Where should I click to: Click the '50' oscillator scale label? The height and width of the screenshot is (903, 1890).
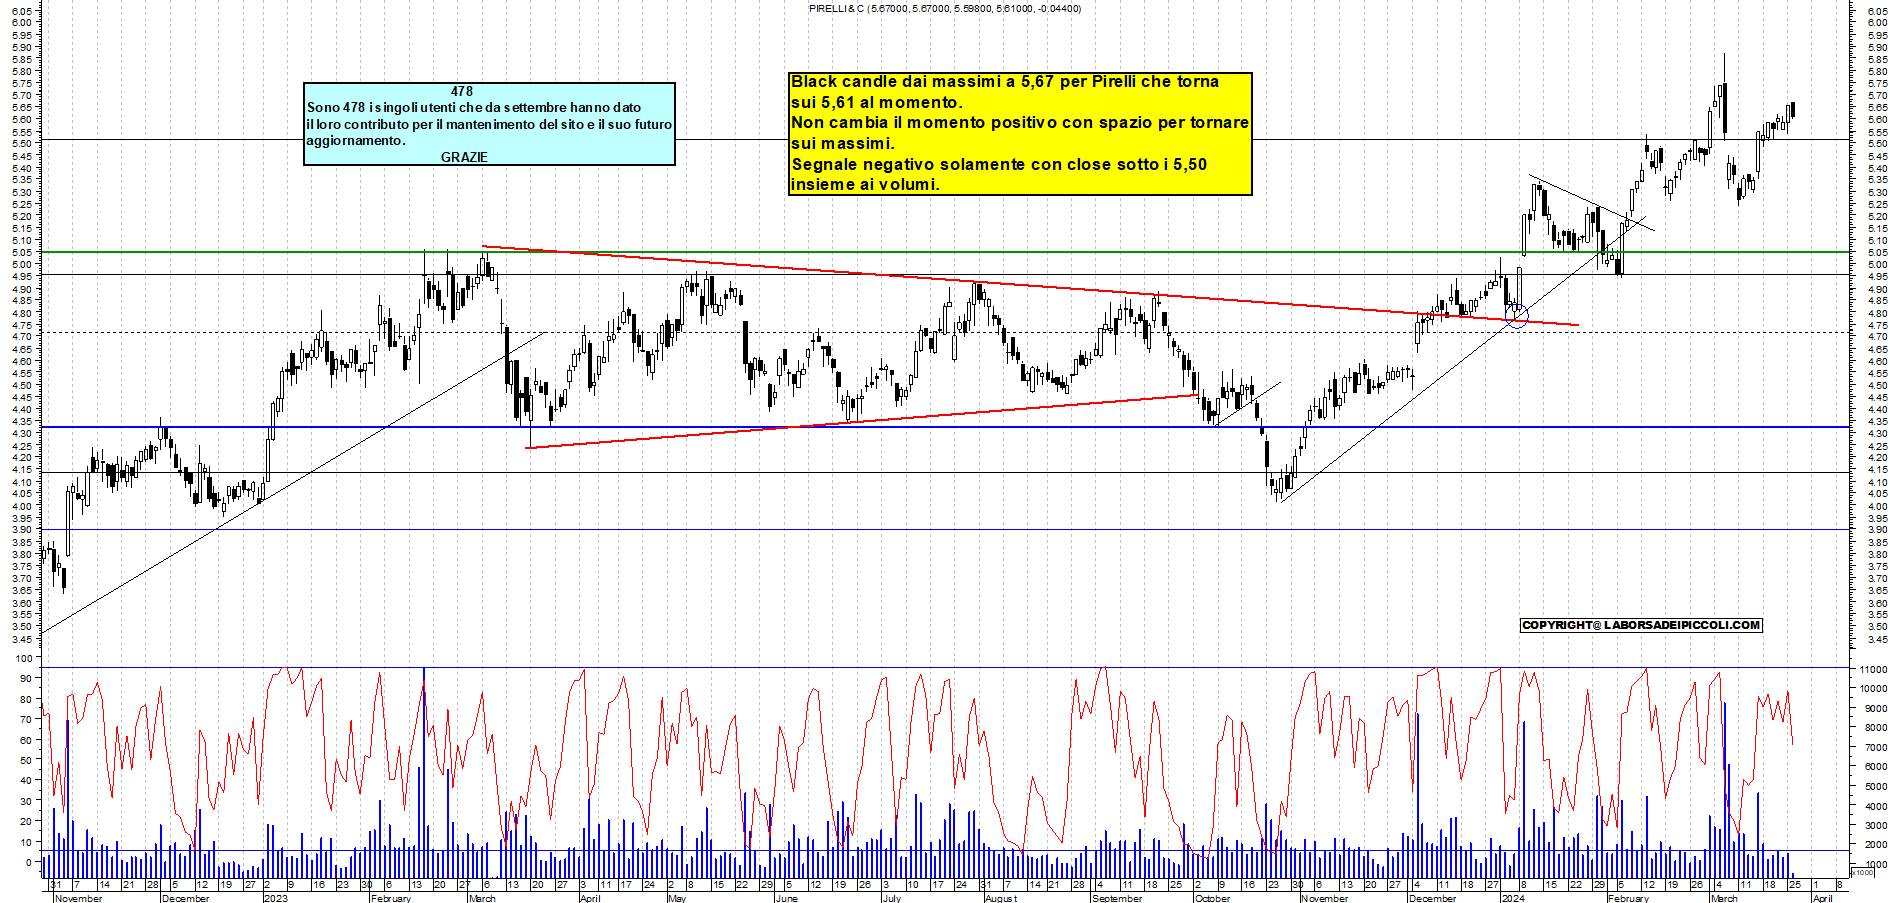pyautogui.click(x=26, y=760)
